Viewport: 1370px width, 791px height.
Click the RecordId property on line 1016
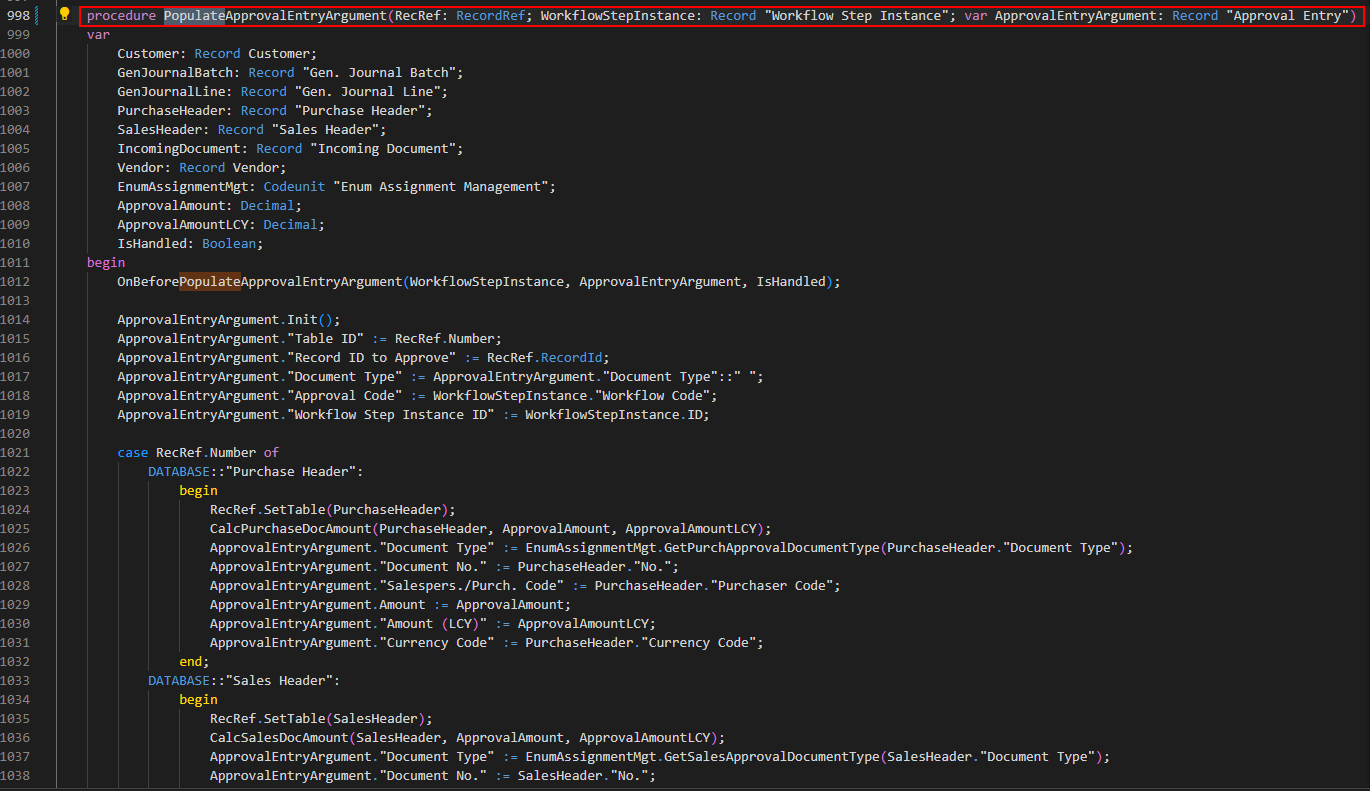coord(571,357)
